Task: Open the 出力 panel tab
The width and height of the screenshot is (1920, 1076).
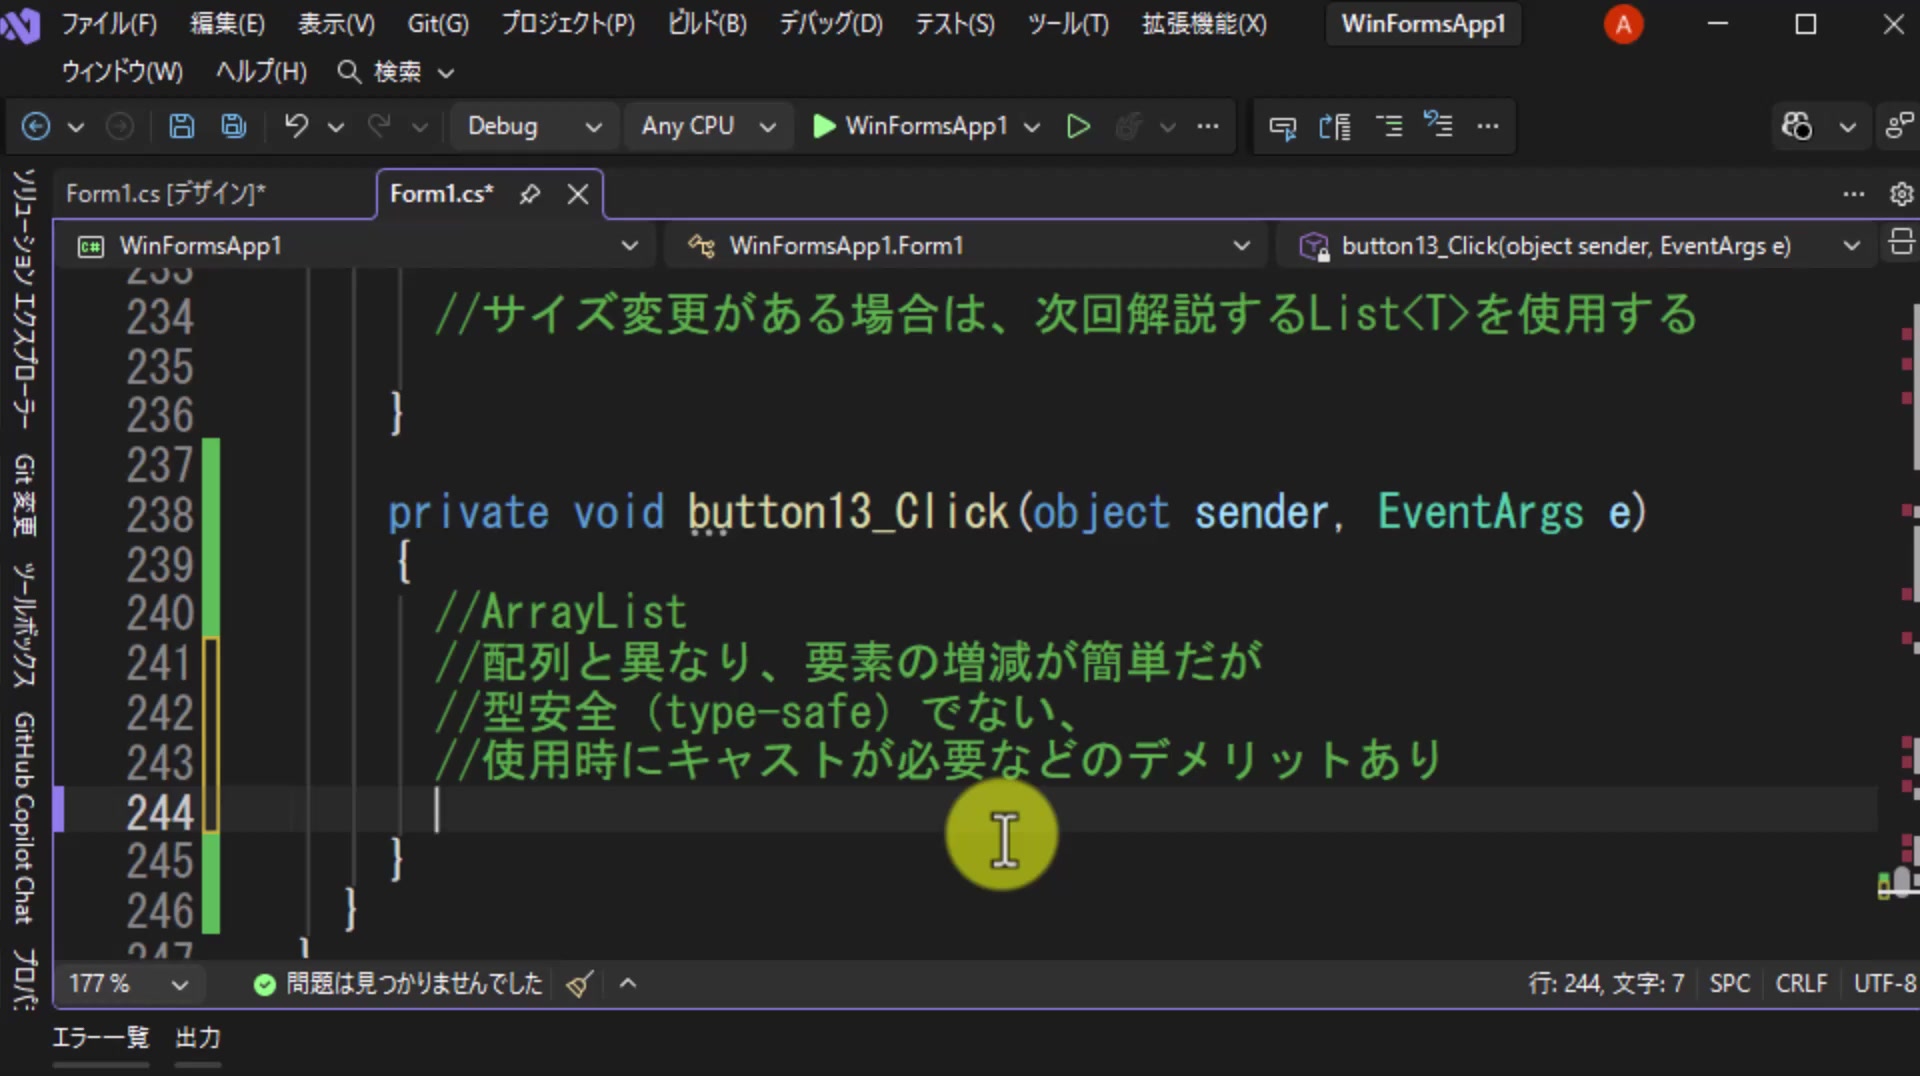Action: [x=198, y=1038]
